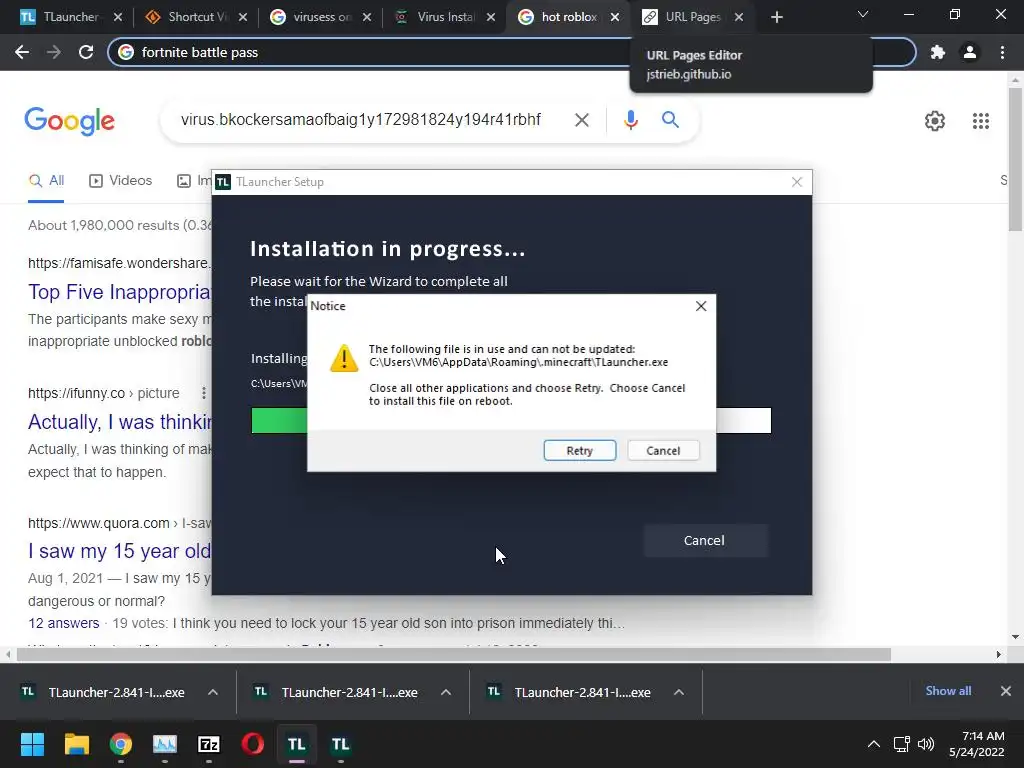Image resolution: width=1024 pixels, height=768 pixels.
Task: Go forward in Chrome browser
Action: (x=54, y=52)
